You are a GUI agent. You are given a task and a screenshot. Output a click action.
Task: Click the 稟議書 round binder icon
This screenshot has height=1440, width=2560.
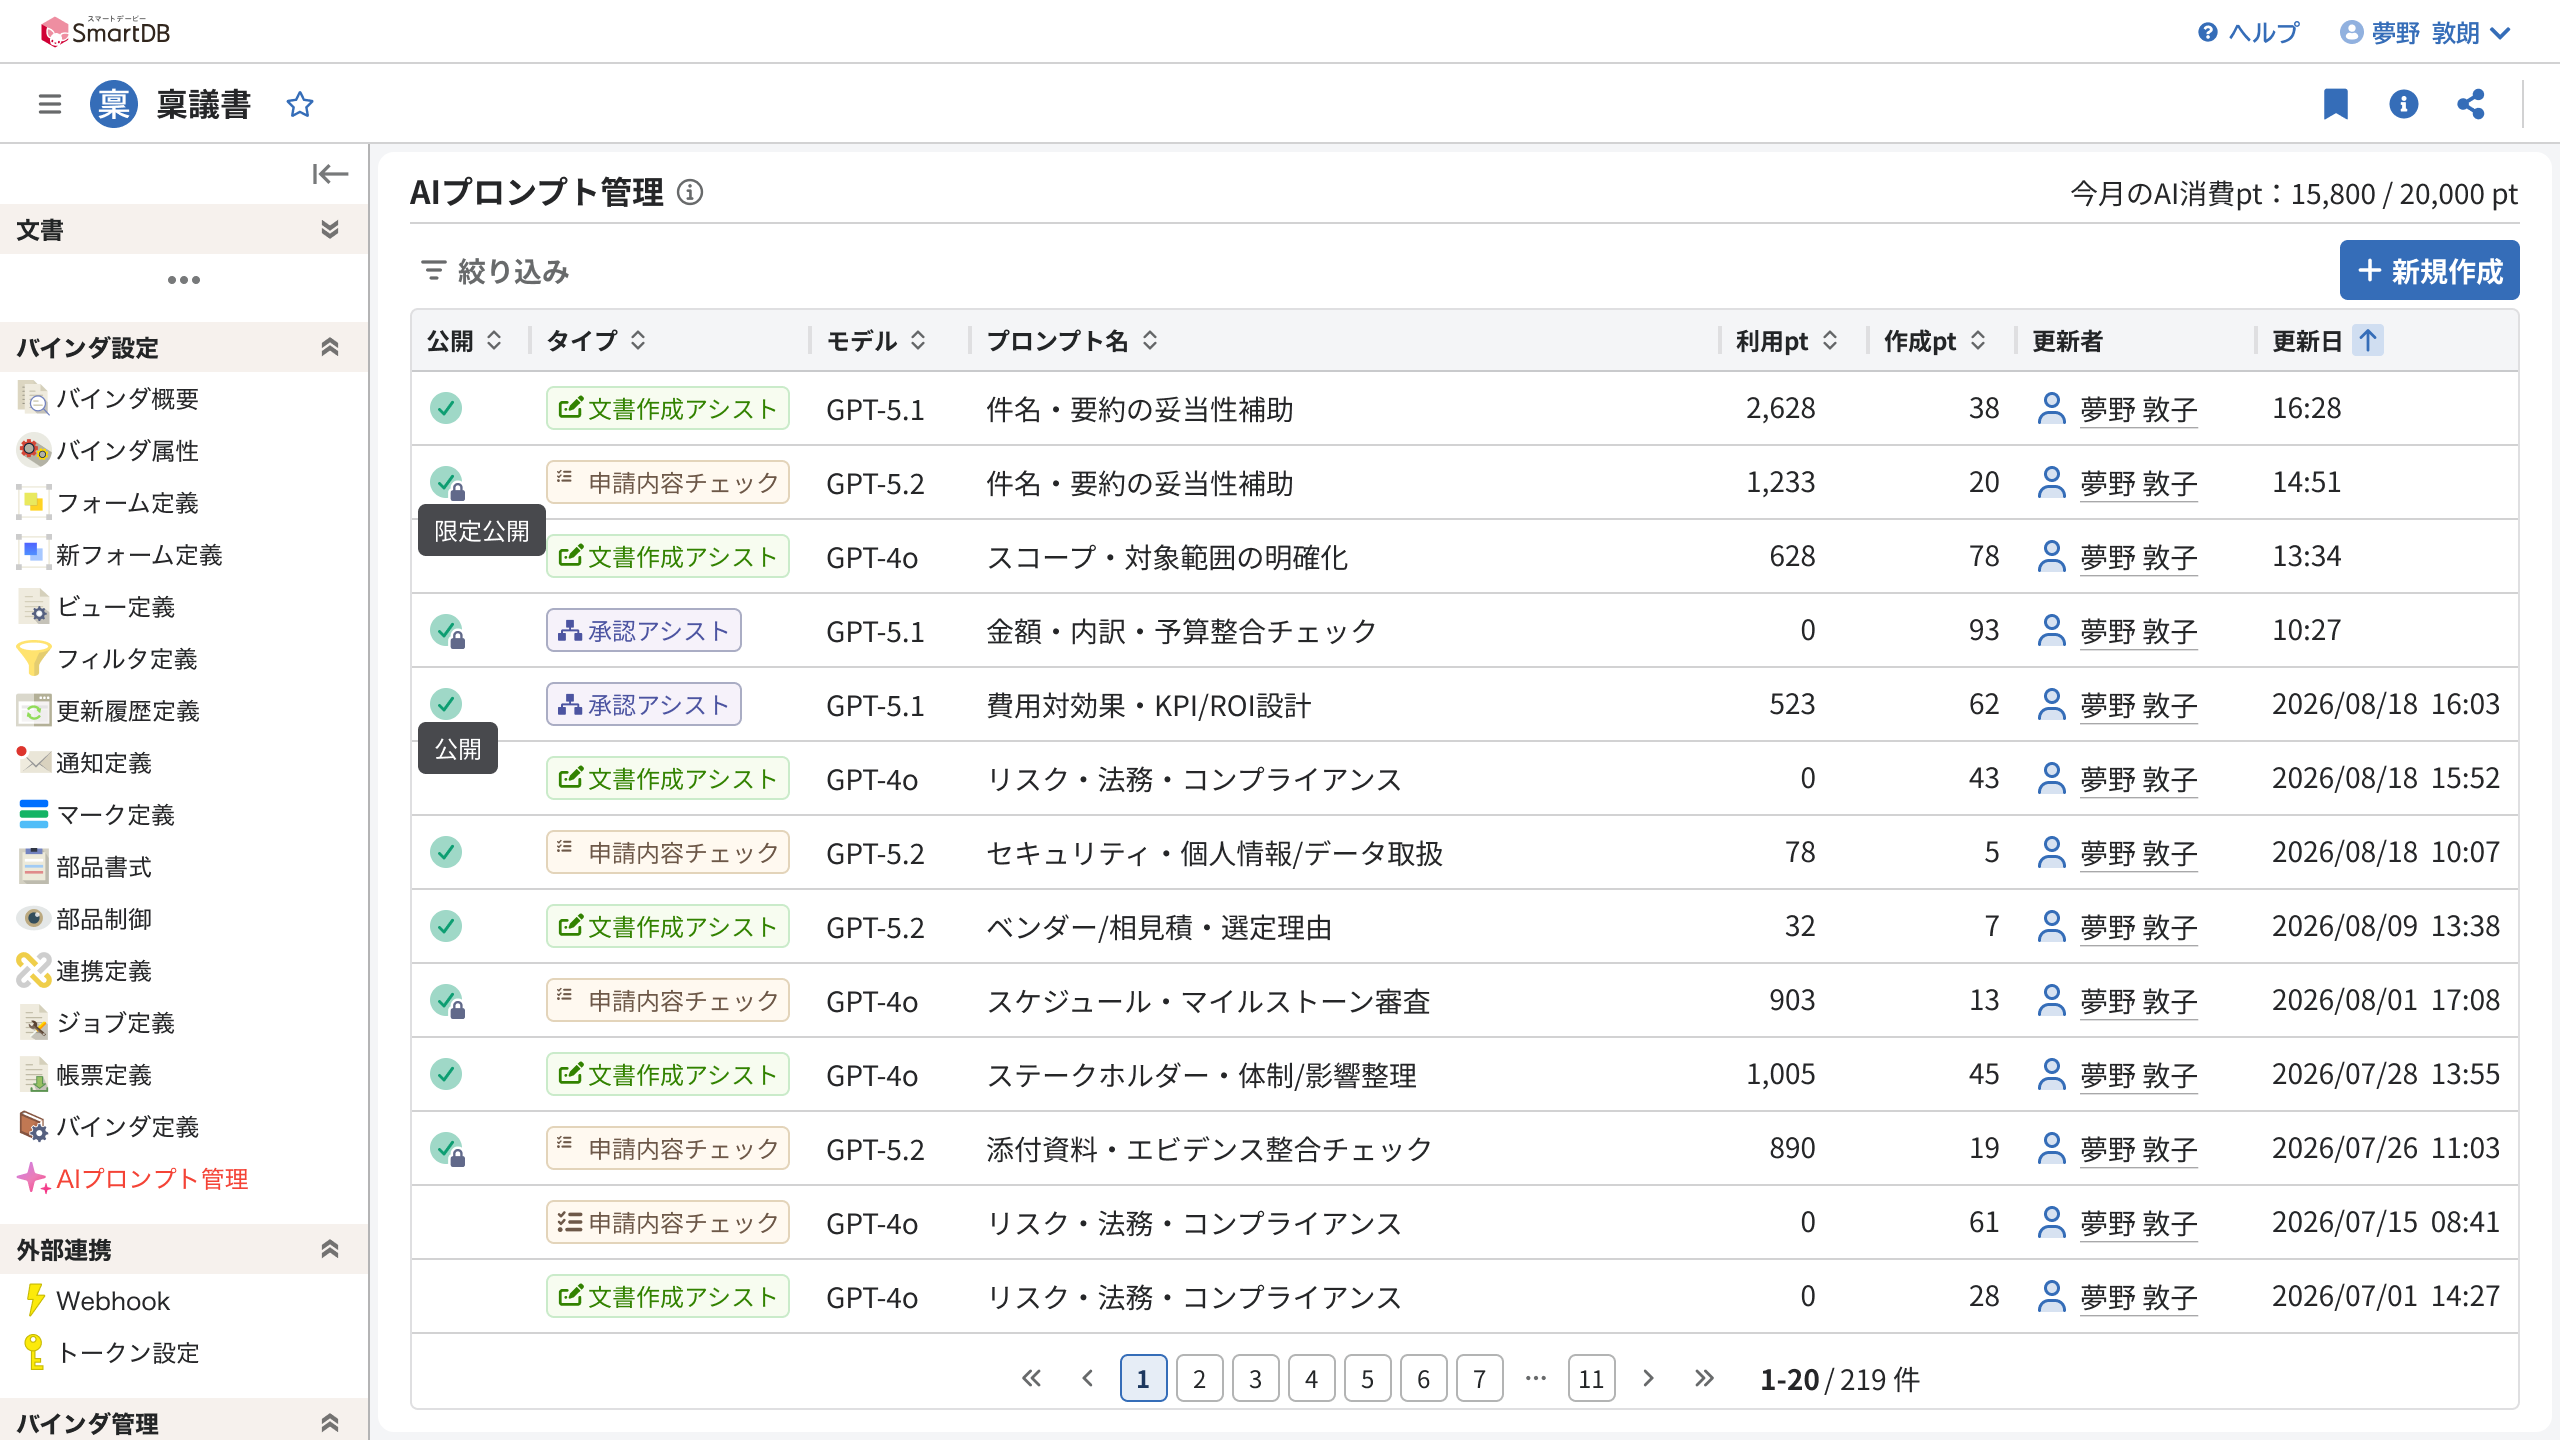[114, 104]
